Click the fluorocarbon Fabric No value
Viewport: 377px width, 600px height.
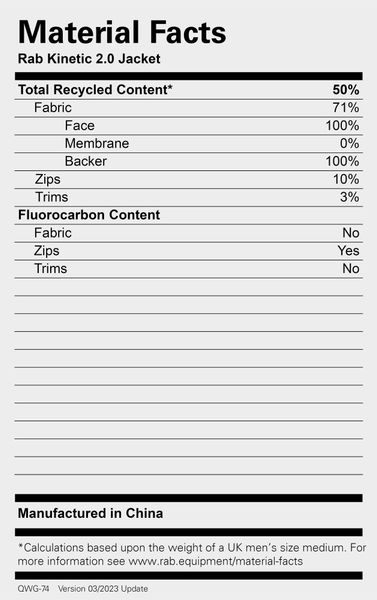(351, 233)
